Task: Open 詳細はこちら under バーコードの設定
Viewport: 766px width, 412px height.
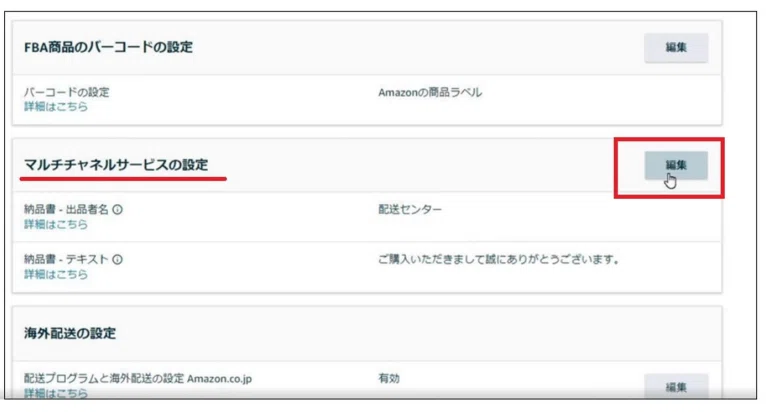Action: point(56,107)
